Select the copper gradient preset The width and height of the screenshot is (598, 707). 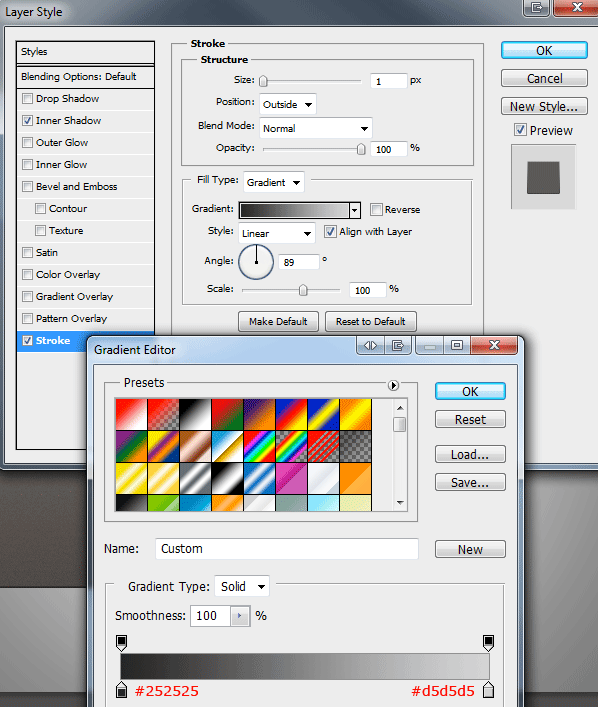click(195, 446)
